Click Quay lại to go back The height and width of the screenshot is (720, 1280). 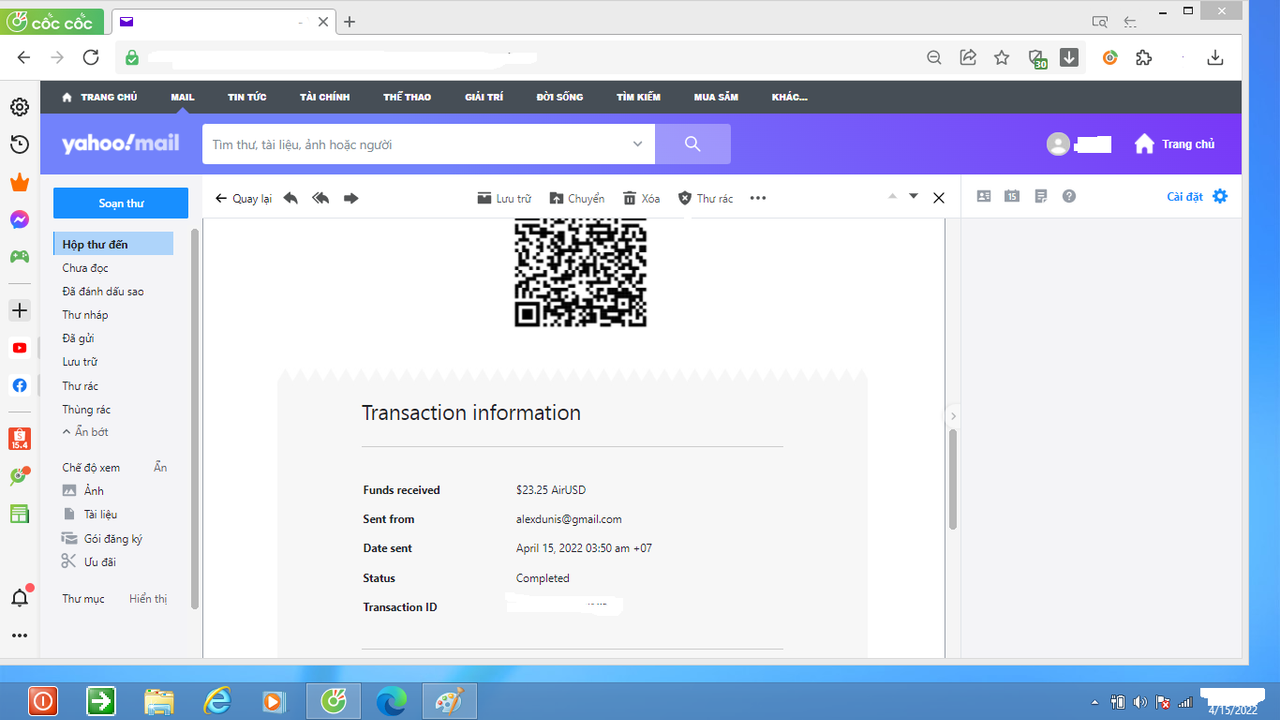(244, 198)
